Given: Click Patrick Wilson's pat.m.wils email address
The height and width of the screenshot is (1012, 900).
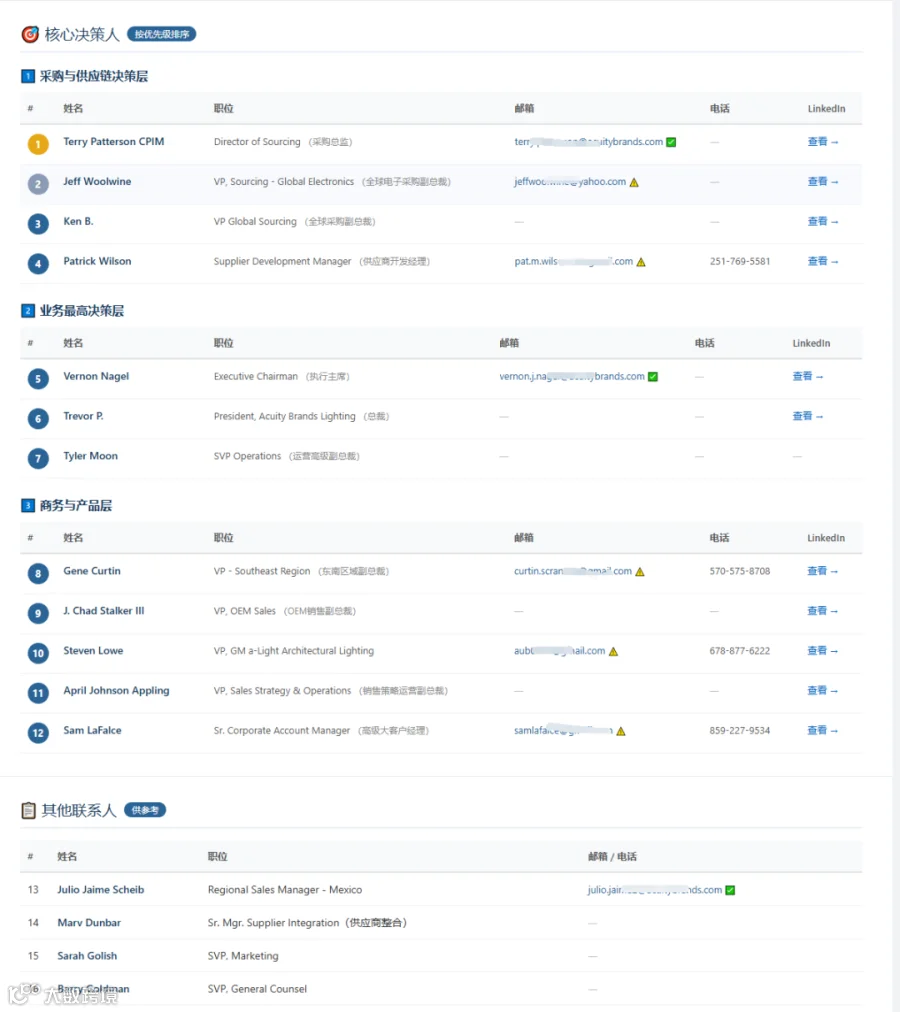Looking at the screenshot, I should 573,261.
